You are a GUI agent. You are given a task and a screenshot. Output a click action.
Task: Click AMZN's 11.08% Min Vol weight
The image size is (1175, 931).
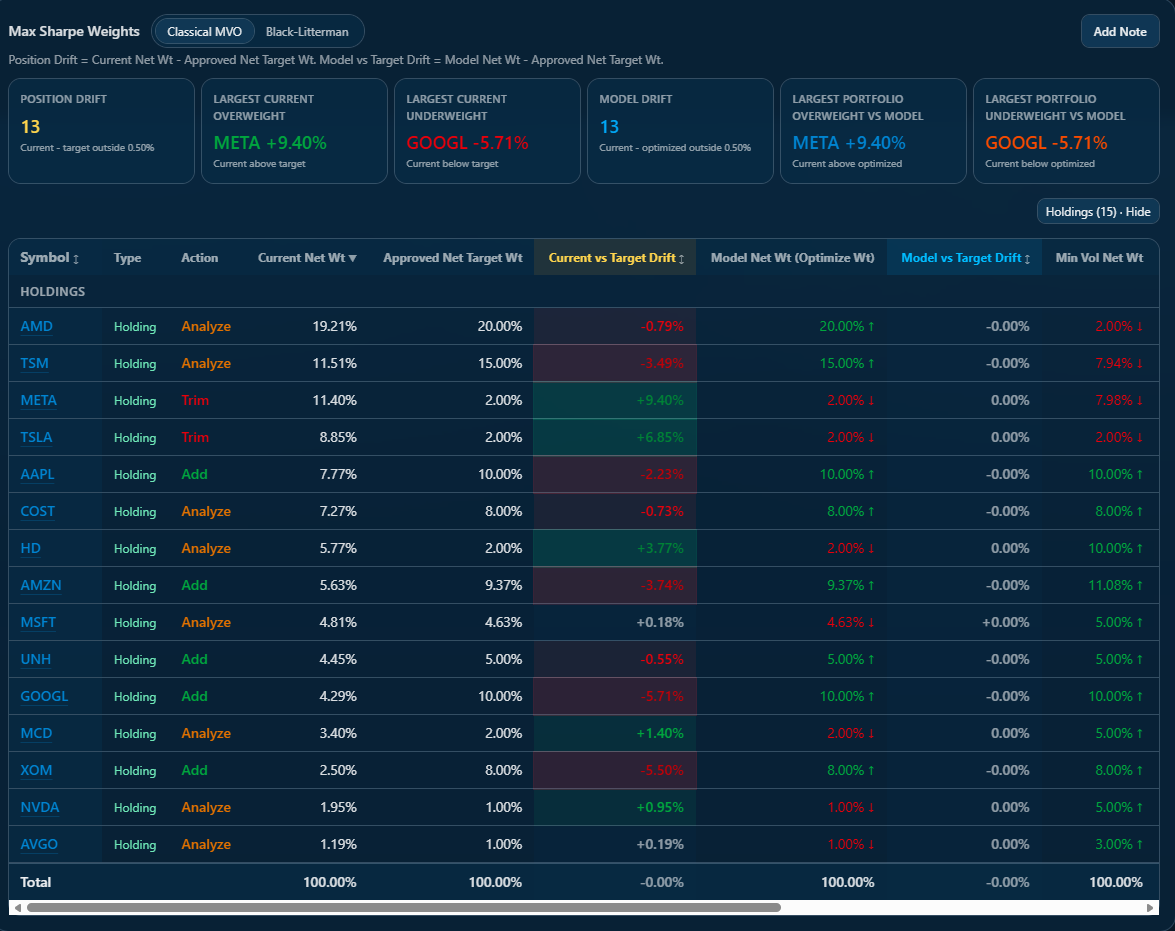[1115, 585]
